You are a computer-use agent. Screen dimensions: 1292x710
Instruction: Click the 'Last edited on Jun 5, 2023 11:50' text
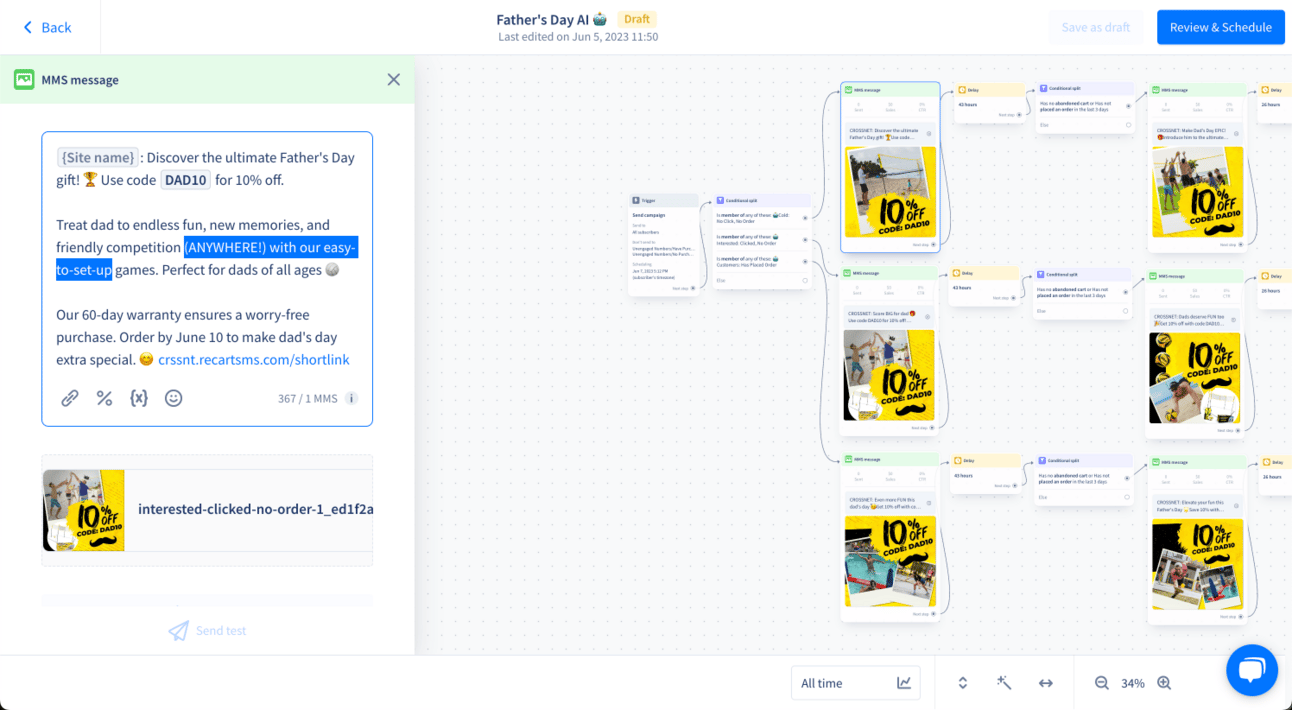(x=578, y=37)
